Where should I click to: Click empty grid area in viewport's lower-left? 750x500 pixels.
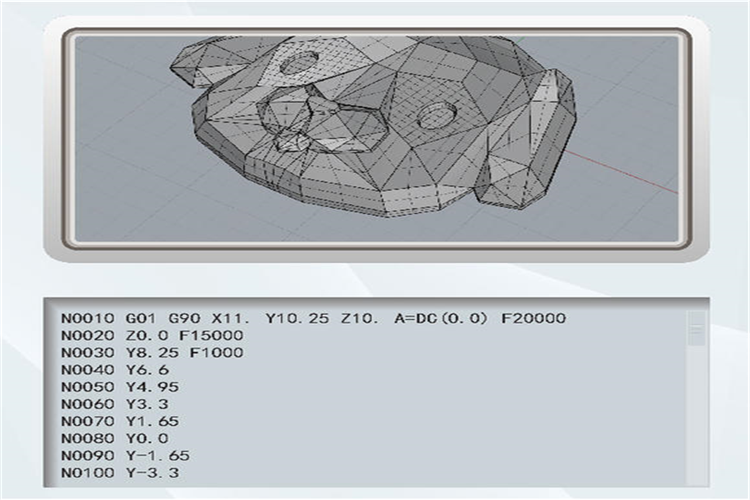130,200
